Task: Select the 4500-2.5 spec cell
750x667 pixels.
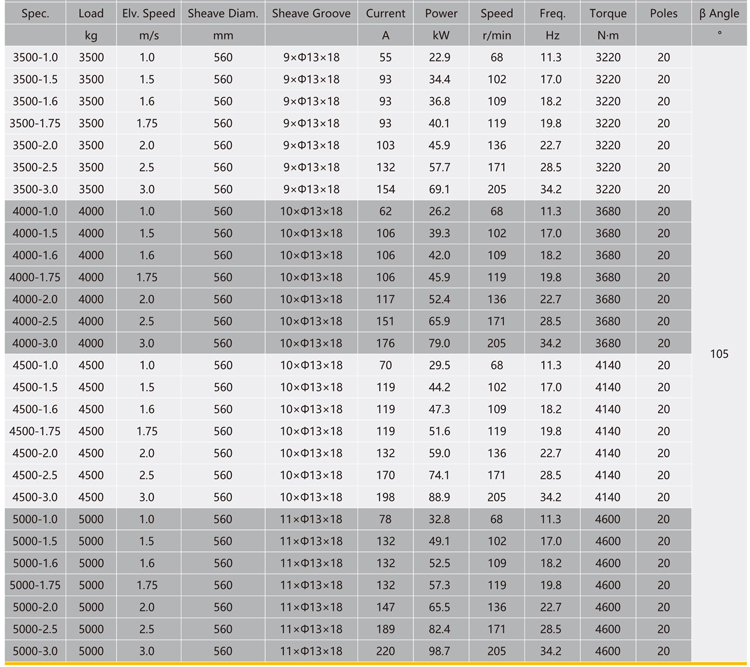Action: 34,475
